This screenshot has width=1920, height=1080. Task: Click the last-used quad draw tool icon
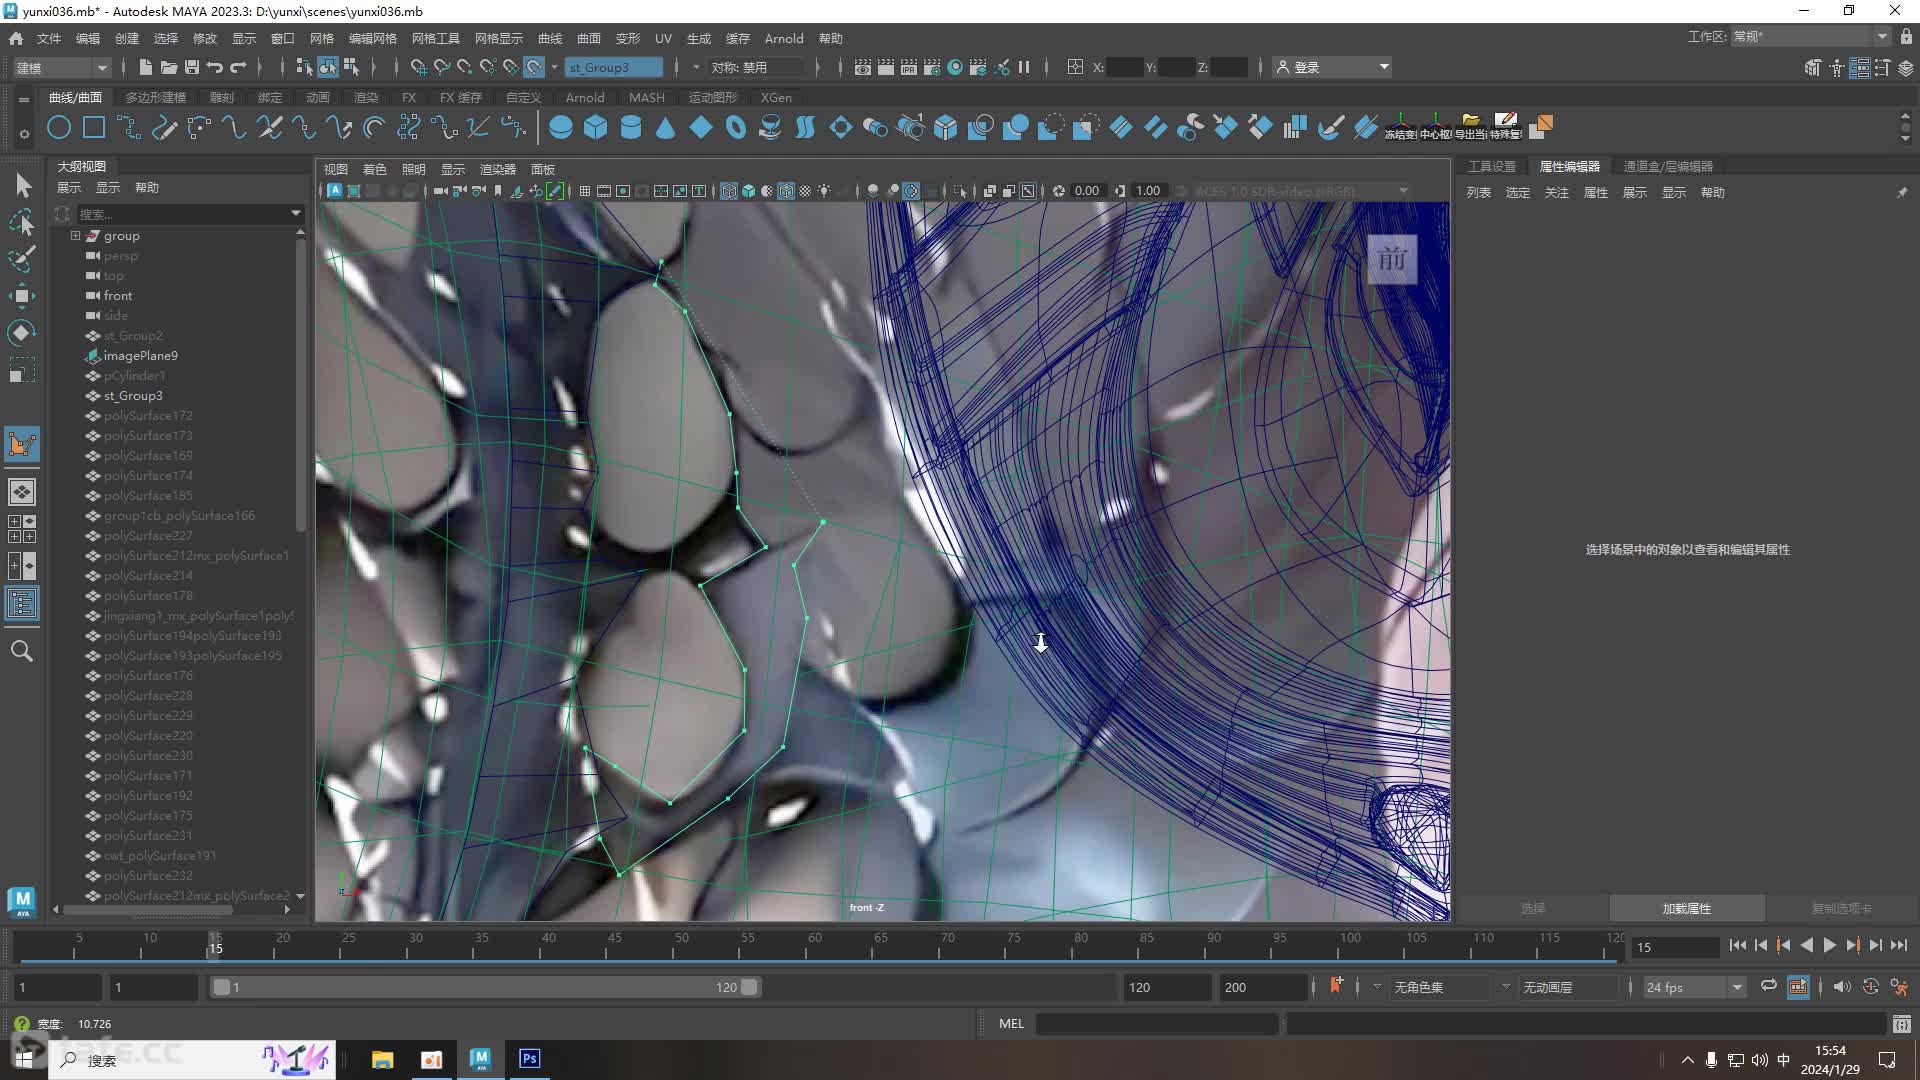pyautogui.click(x=22, y=445)
